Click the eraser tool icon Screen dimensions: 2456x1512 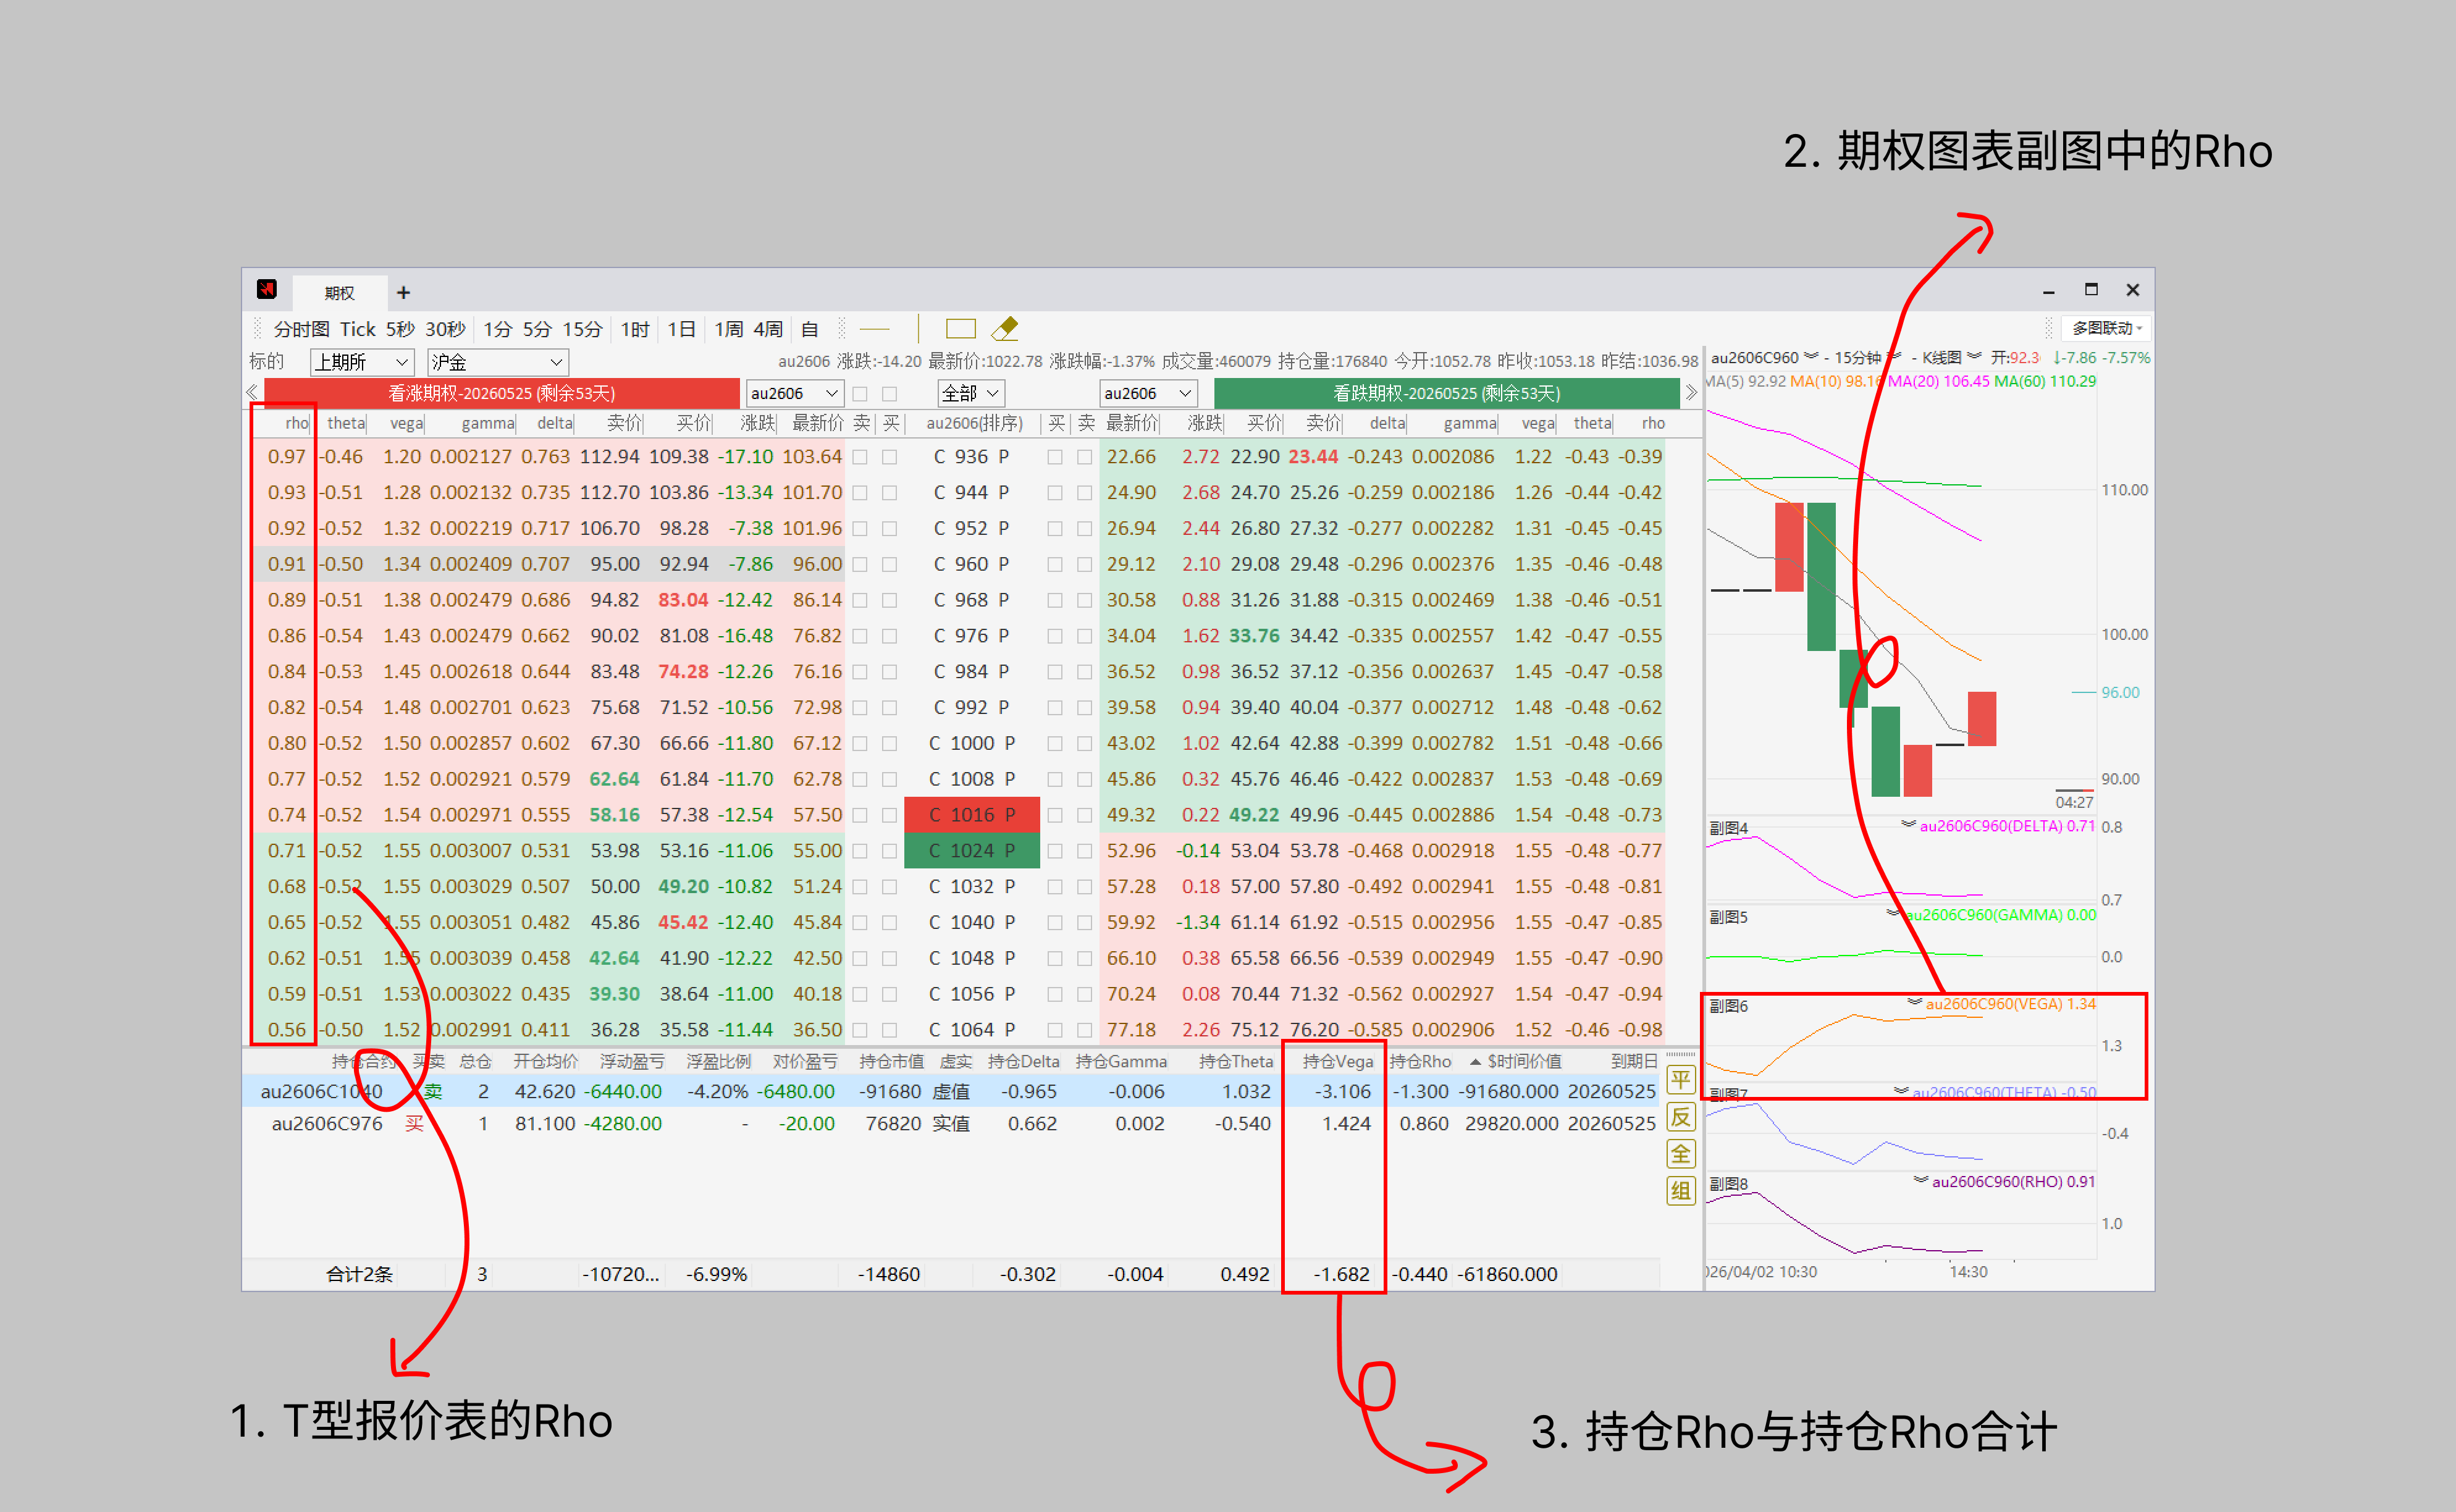click(1005, 329)
